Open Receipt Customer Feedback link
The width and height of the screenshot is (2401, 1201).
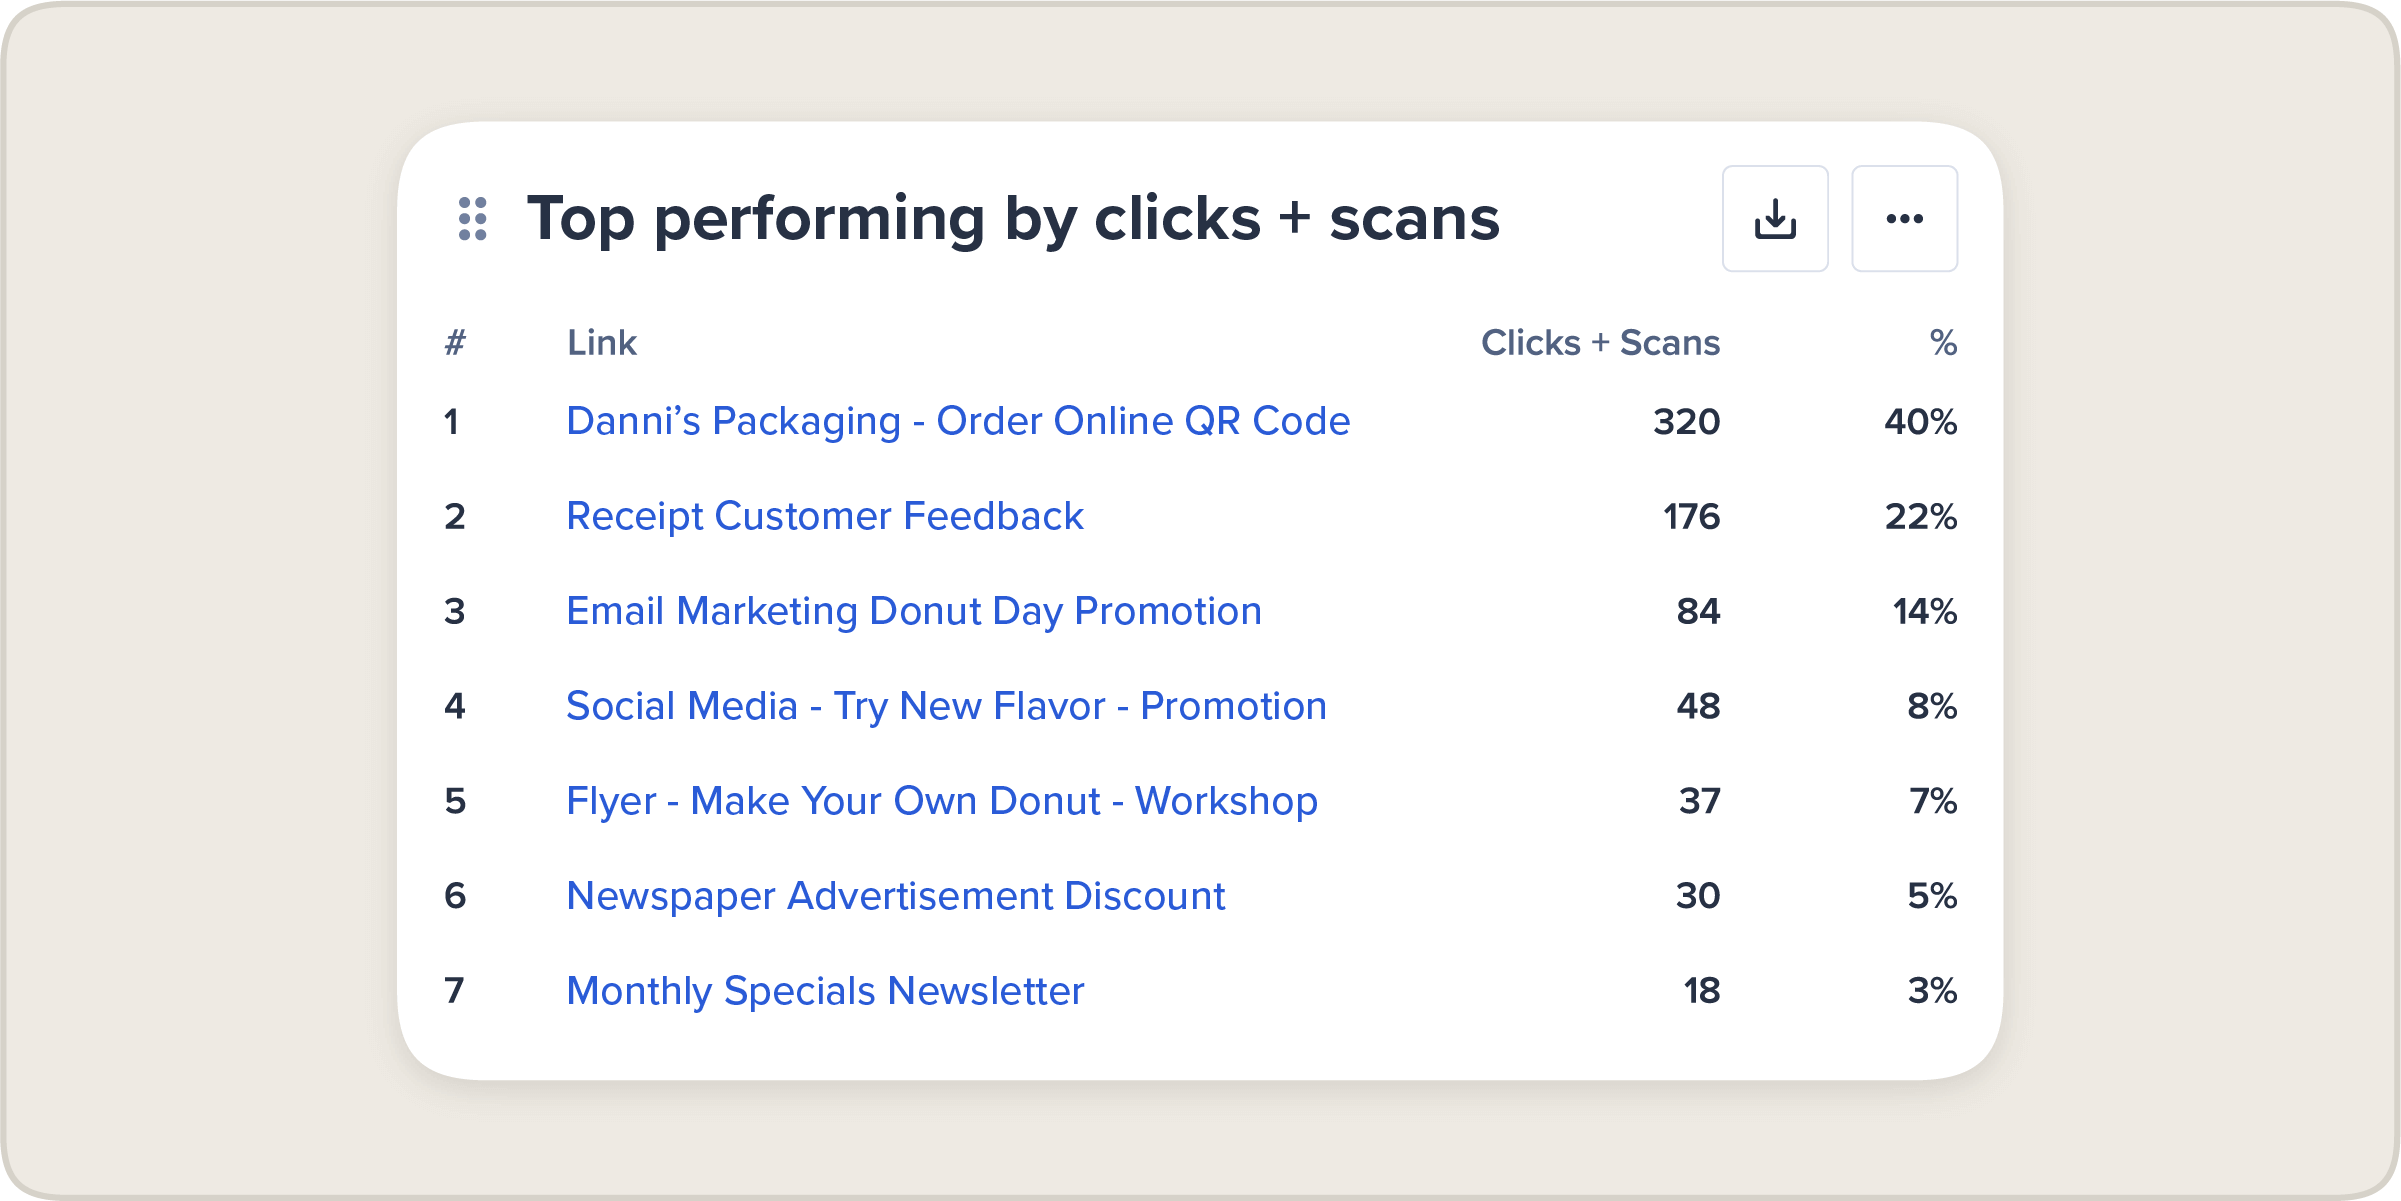(x=824, y=516)
